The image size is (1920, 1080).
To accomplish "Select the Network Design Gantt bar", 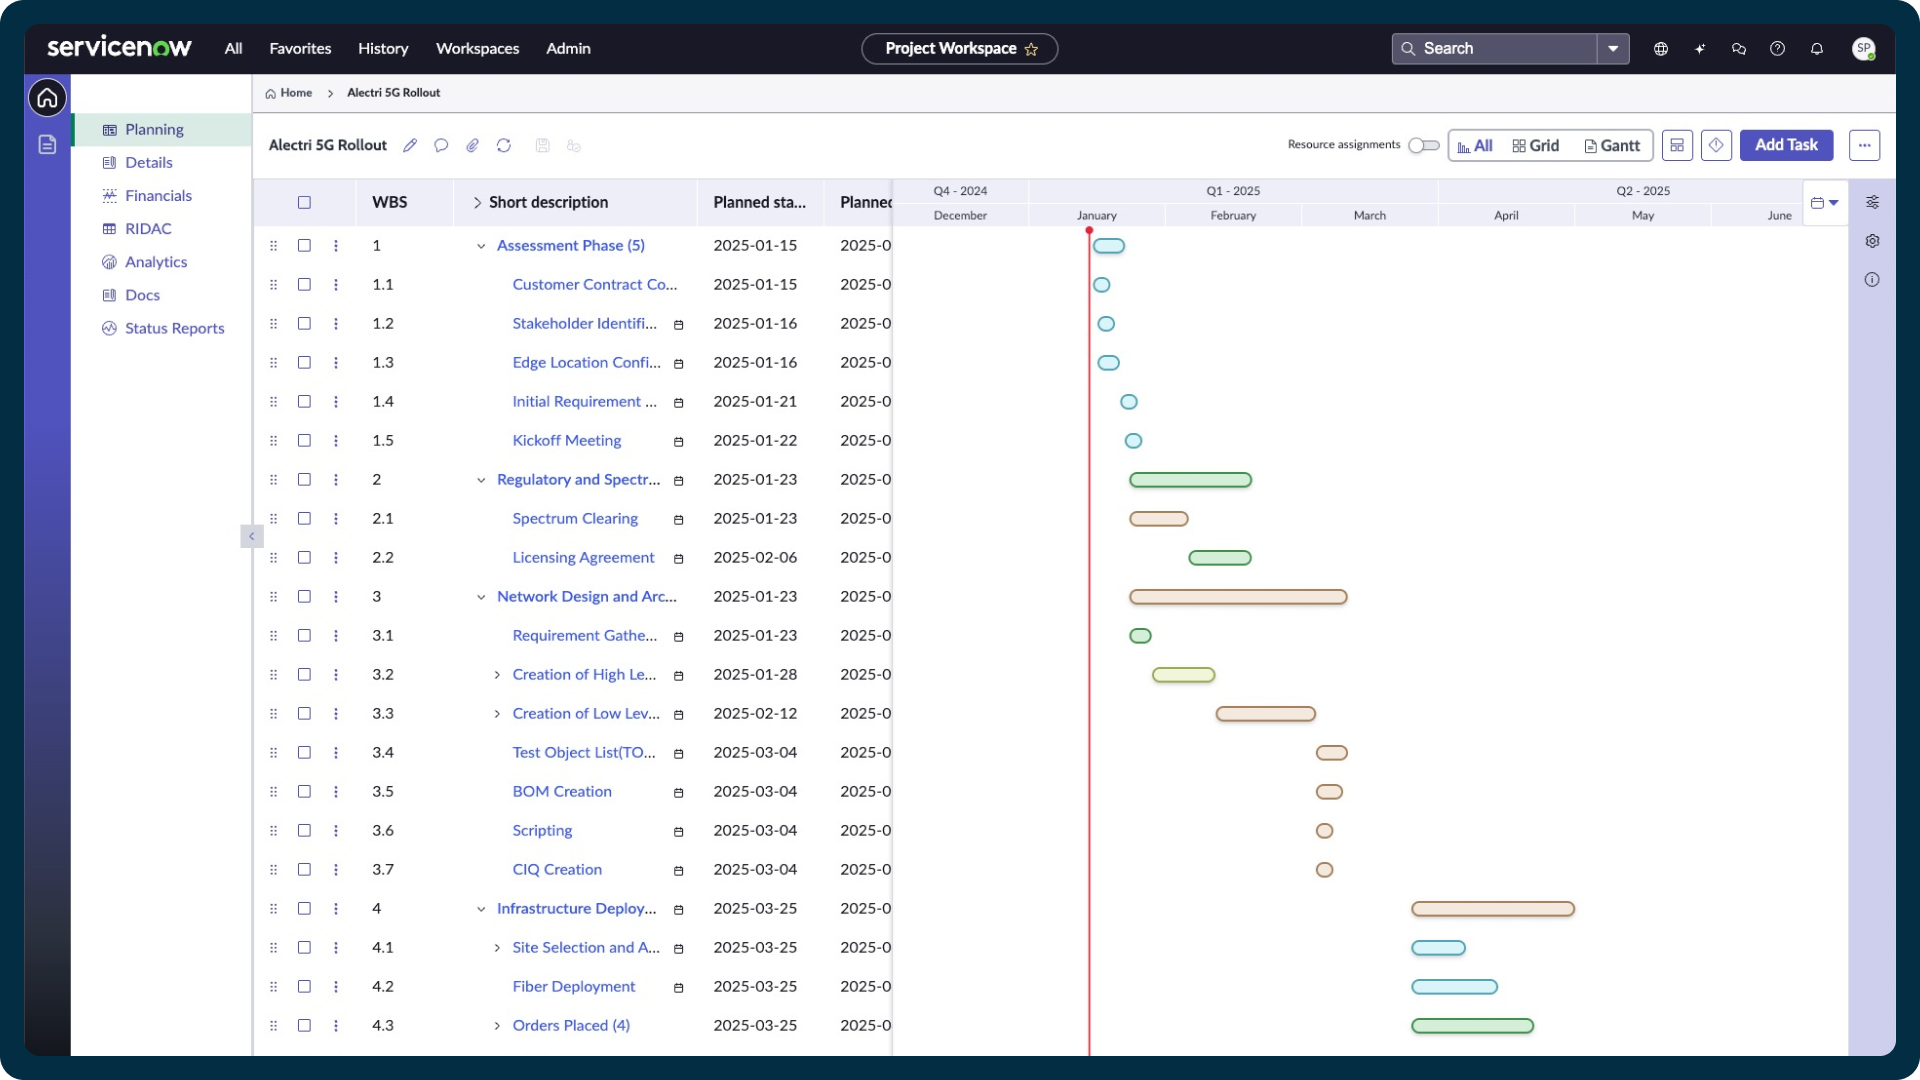I will (x=1238, y=598).
